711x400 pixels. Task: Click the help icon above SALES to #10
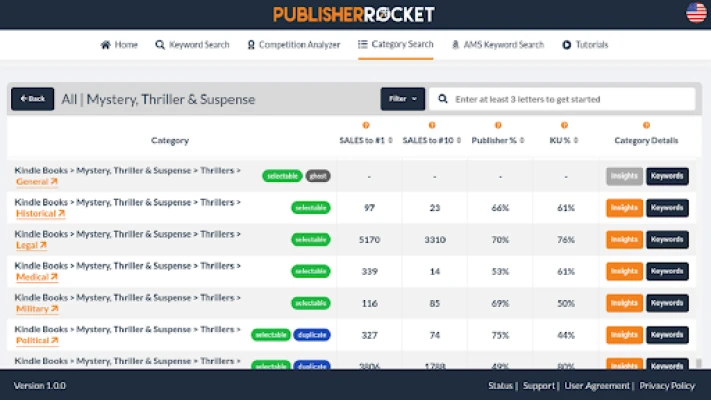(433, 125)
